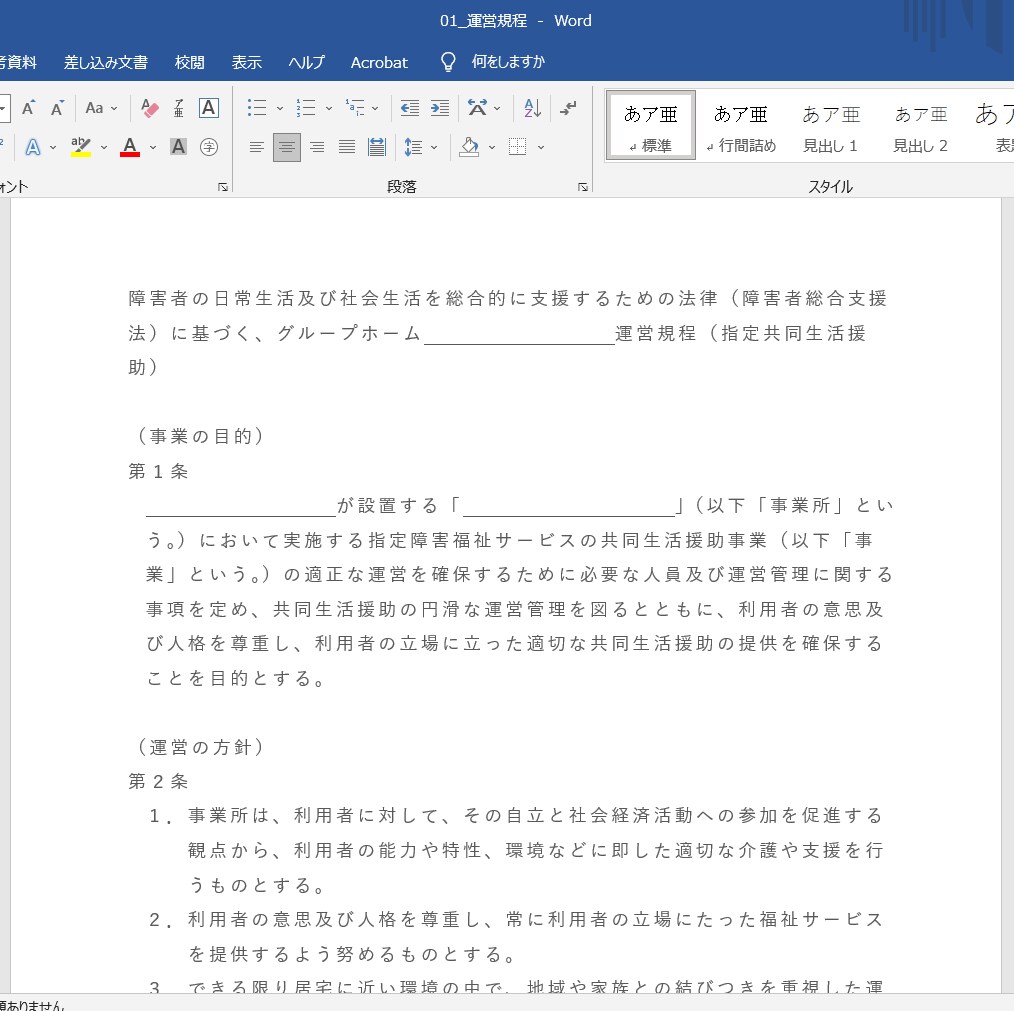
Task: Decrease the paragraph indent
Action: pos(409,107)
